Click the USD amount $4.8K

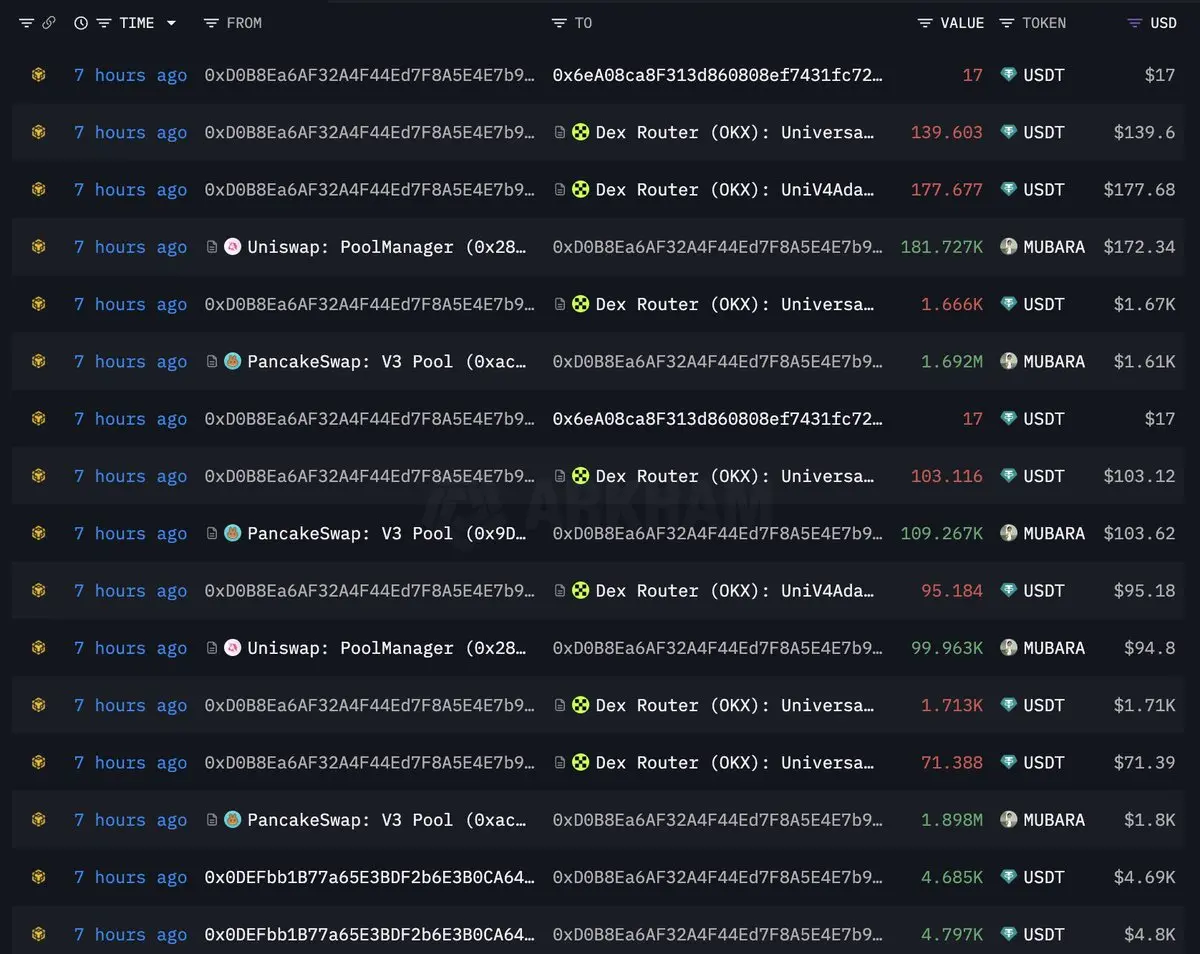pyautogui.click(x=1149, y=934)
